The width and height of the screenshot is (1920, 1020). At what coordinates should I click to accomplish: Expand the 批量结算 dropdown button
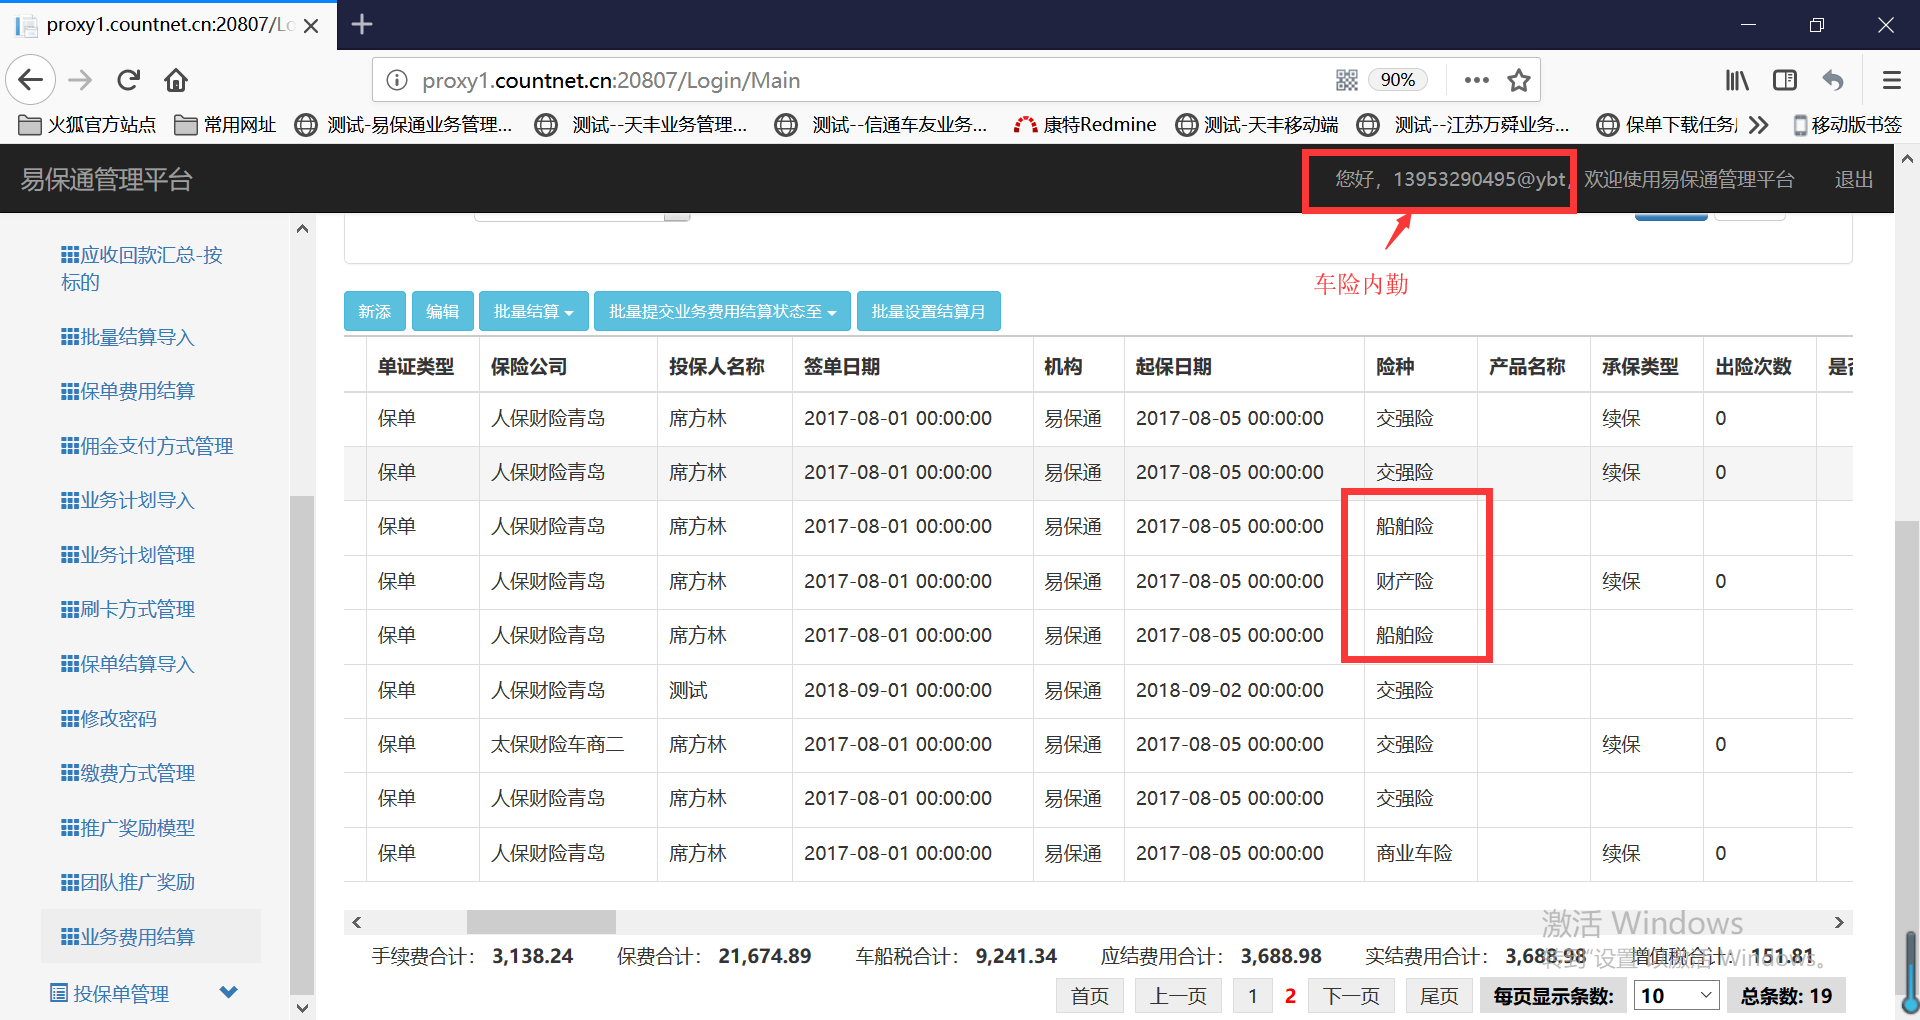click(533, 312)
